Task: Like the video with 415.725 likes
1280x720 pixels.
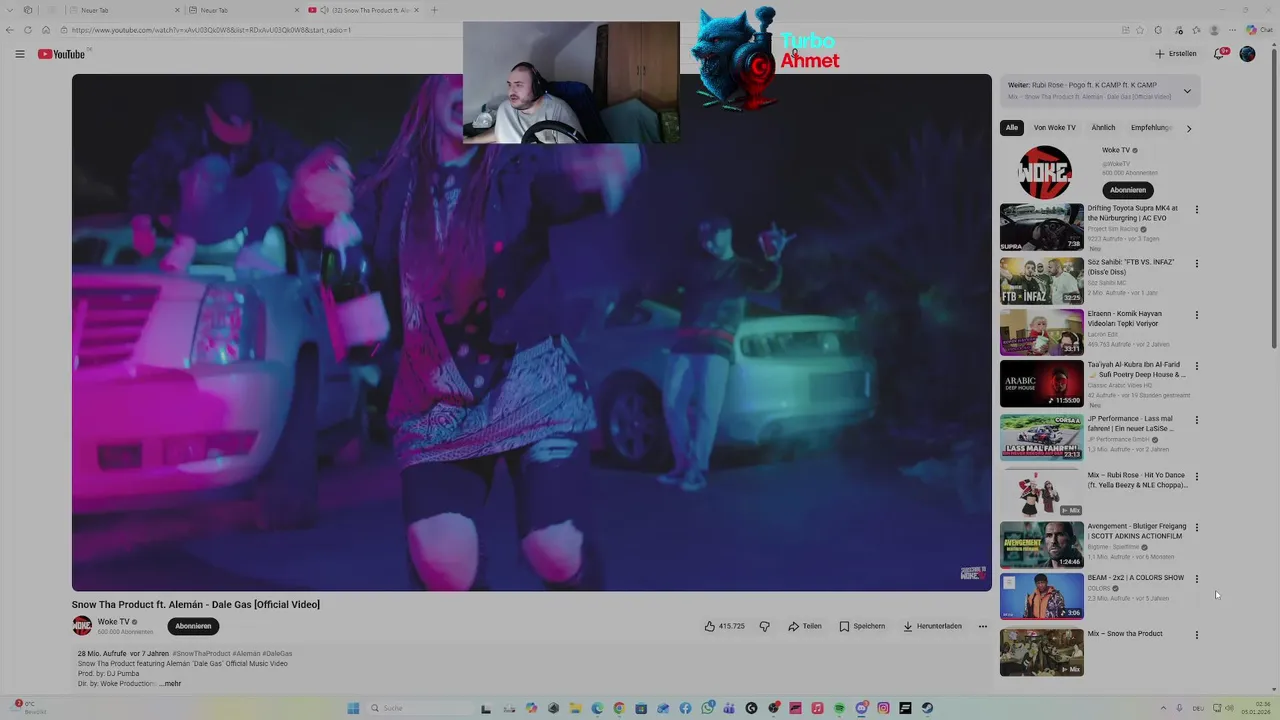Action: pos(725,626)
